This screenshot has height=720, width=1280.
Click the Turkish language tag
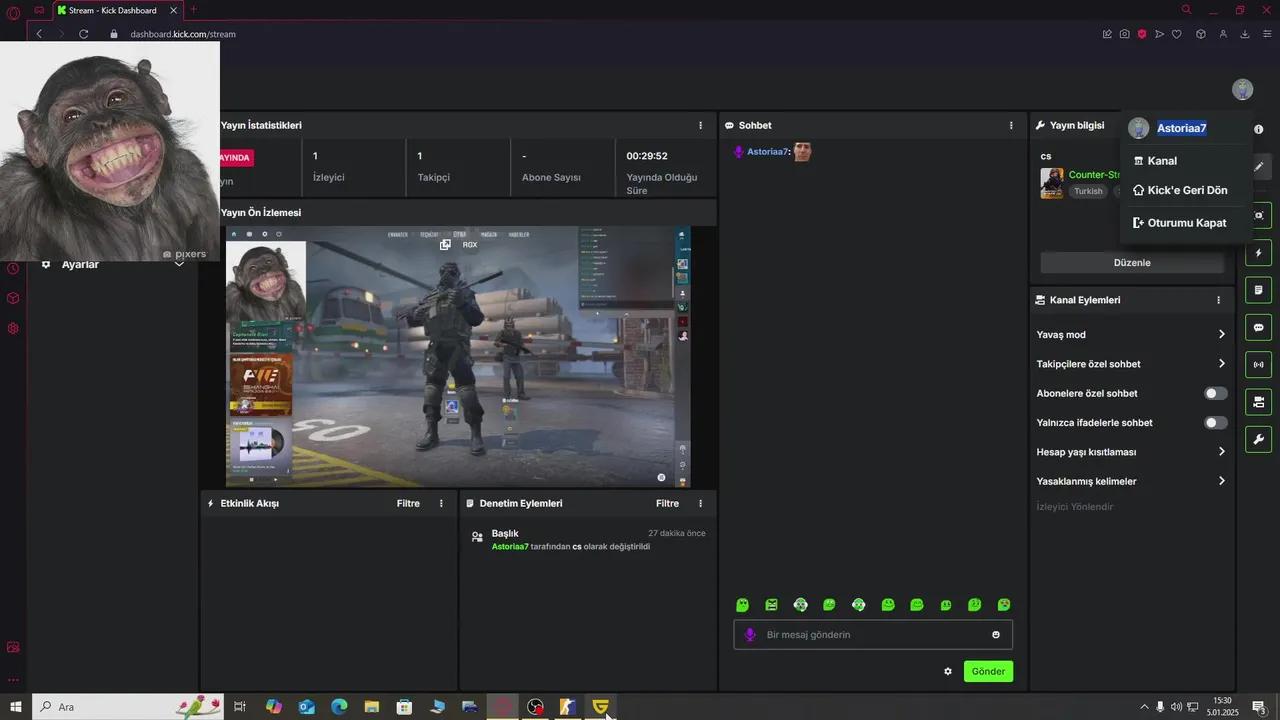pos(1088,191)
